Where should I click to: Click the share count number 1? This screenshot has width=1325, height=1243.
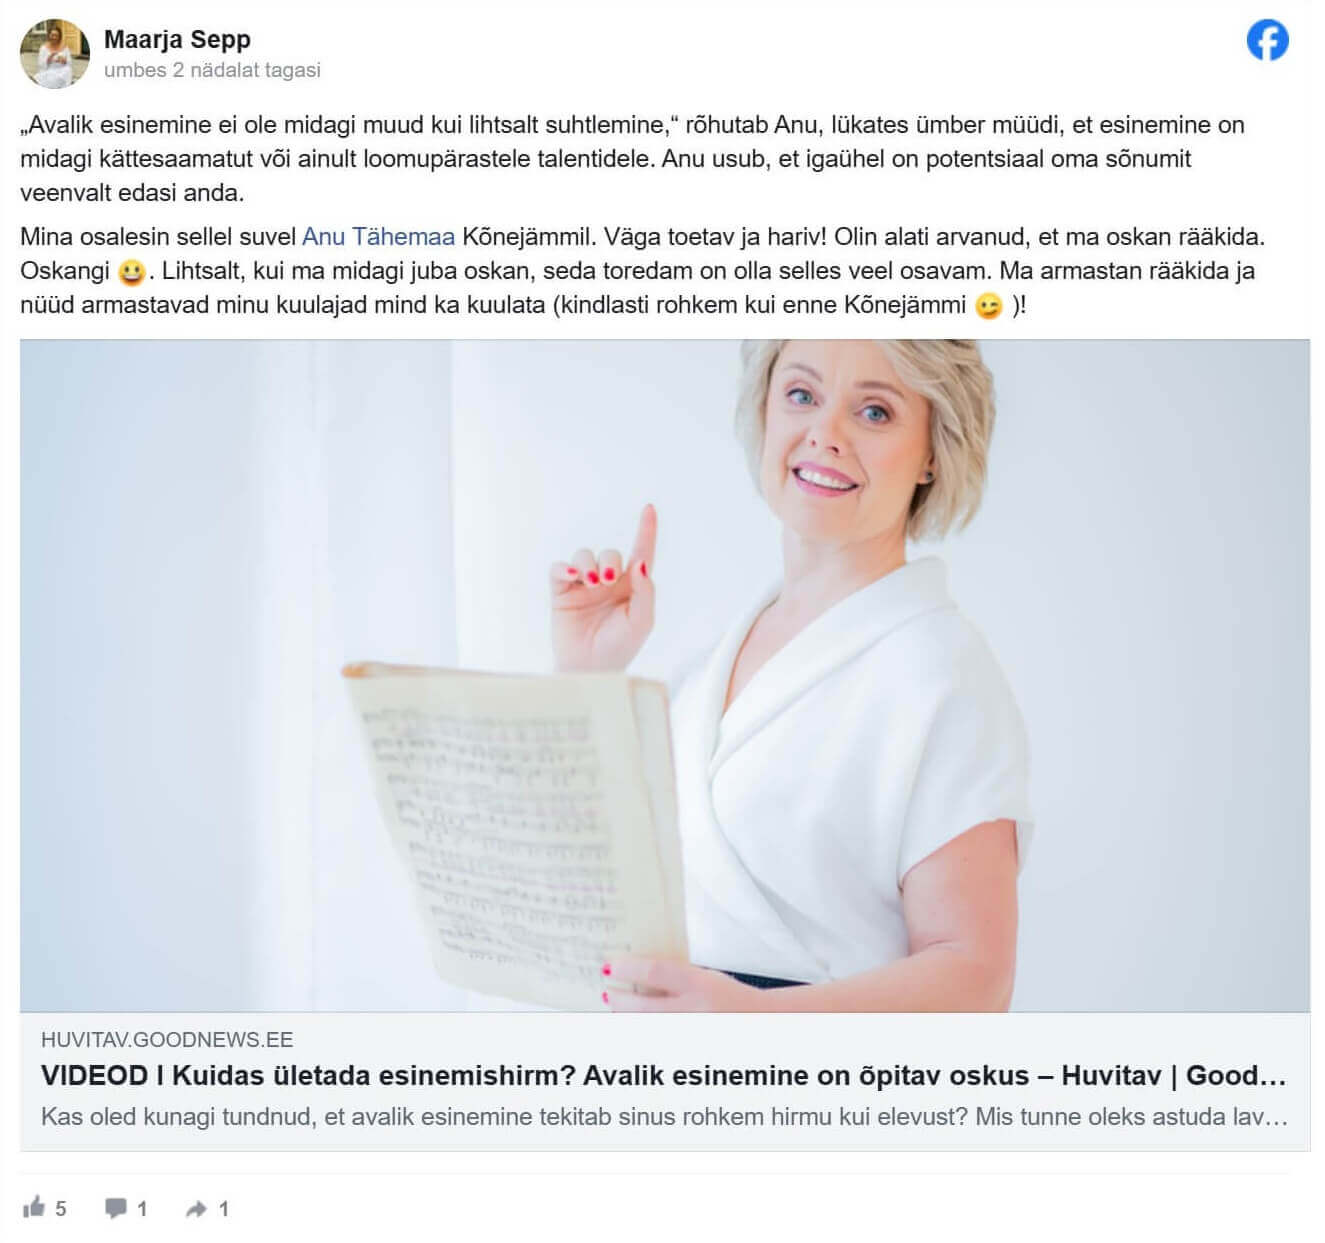pyautogui.click(x=223, y=1209)
